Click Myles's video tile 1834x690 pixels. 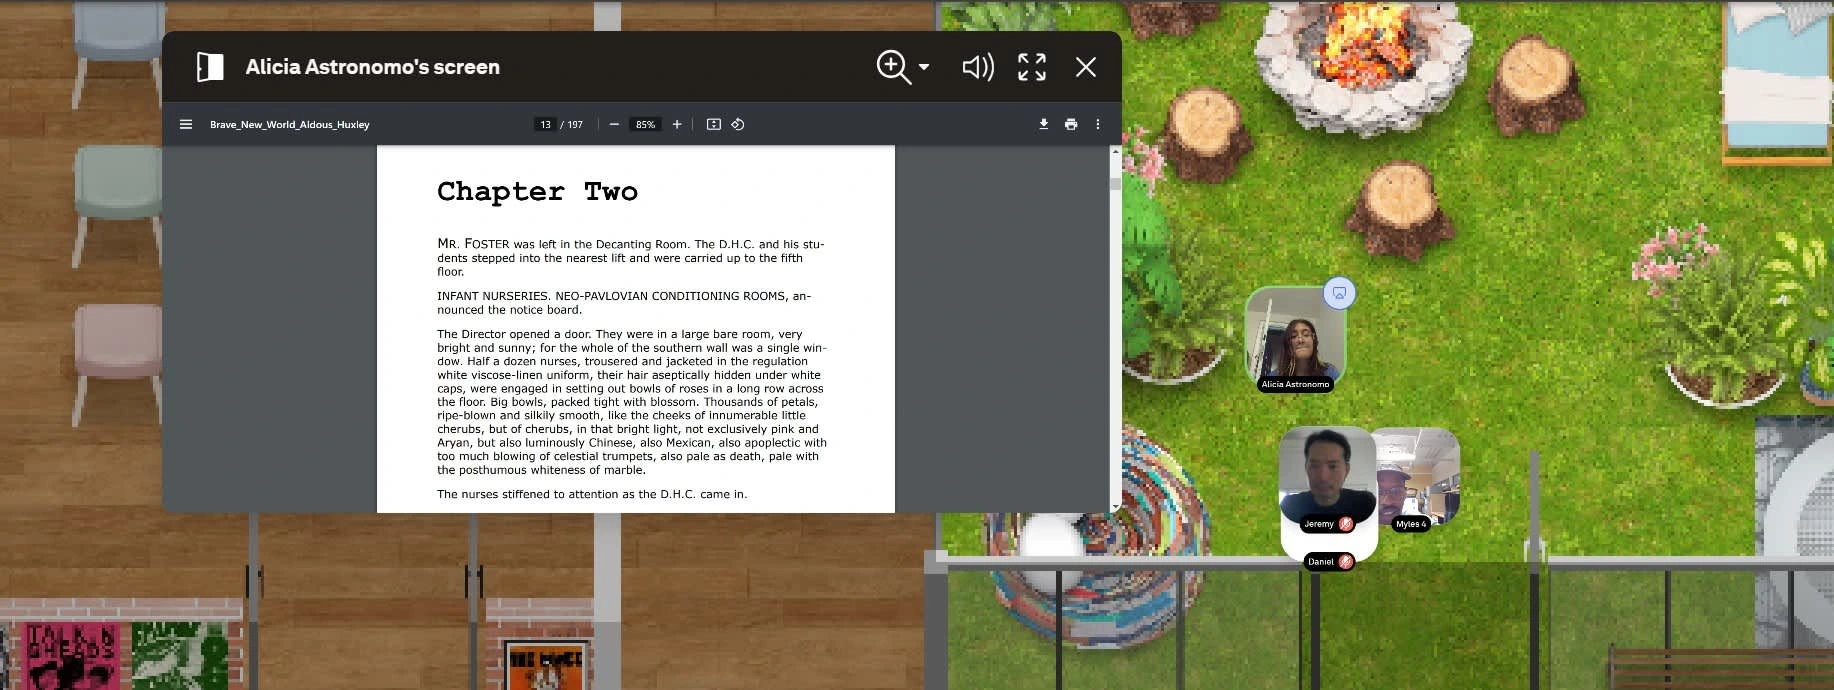(1418, 476)
